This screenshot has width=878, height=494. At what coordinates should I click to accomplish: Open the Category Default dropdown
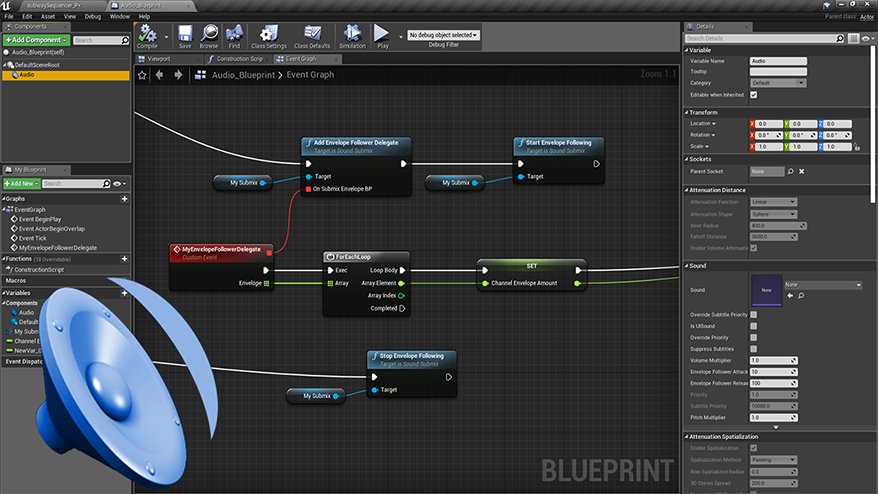[x=778, y=83]
